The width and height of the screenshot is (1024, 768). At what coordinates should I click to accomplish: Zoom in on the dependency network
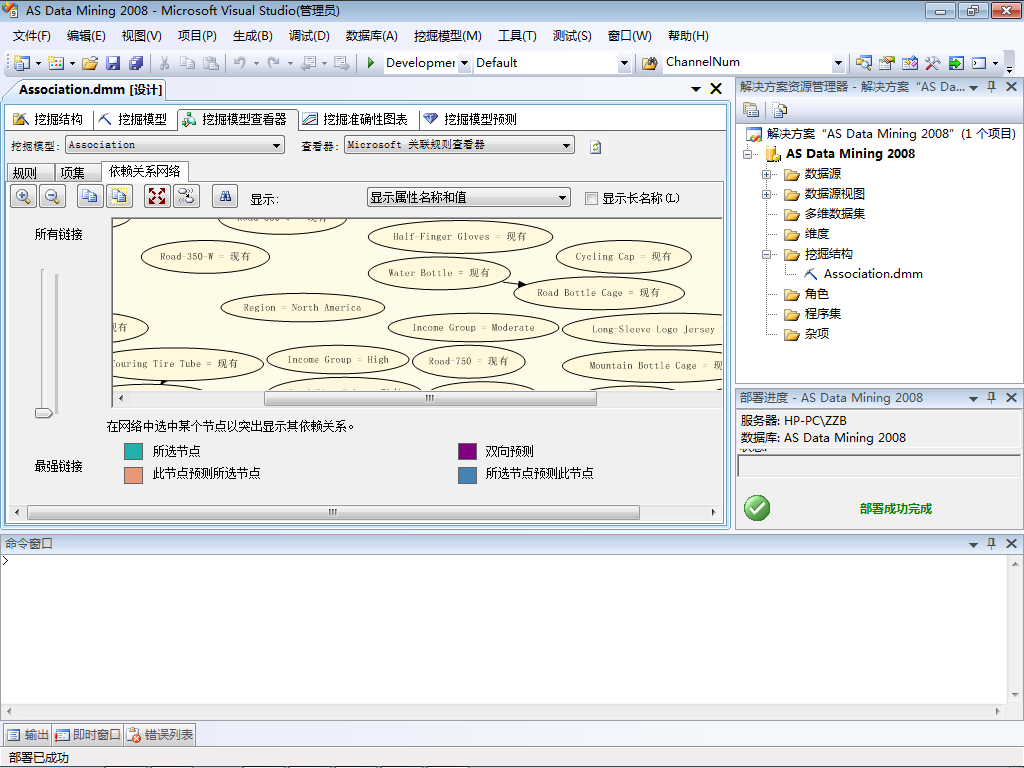(24, 197)
